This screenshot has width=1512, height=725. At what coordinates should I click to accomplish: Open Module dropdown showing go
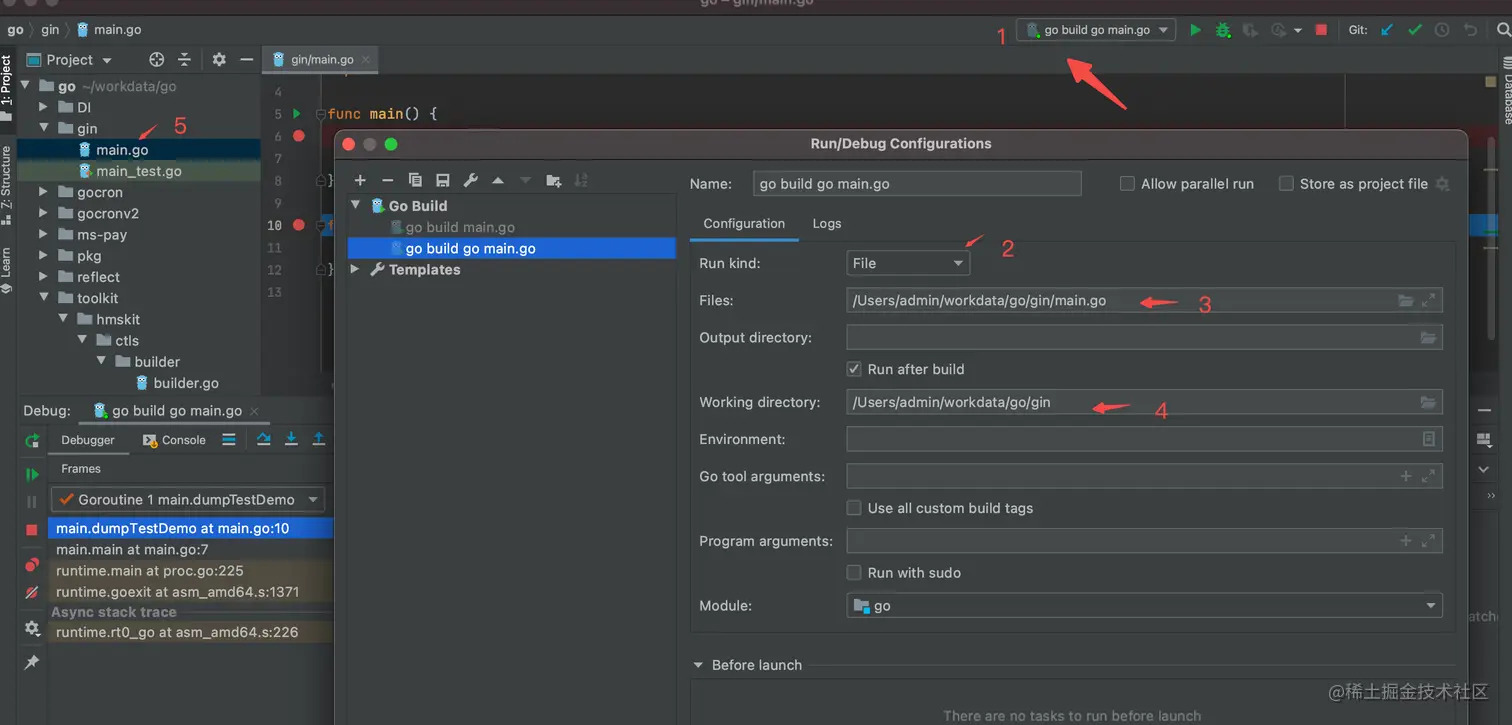coord(1144,606)
